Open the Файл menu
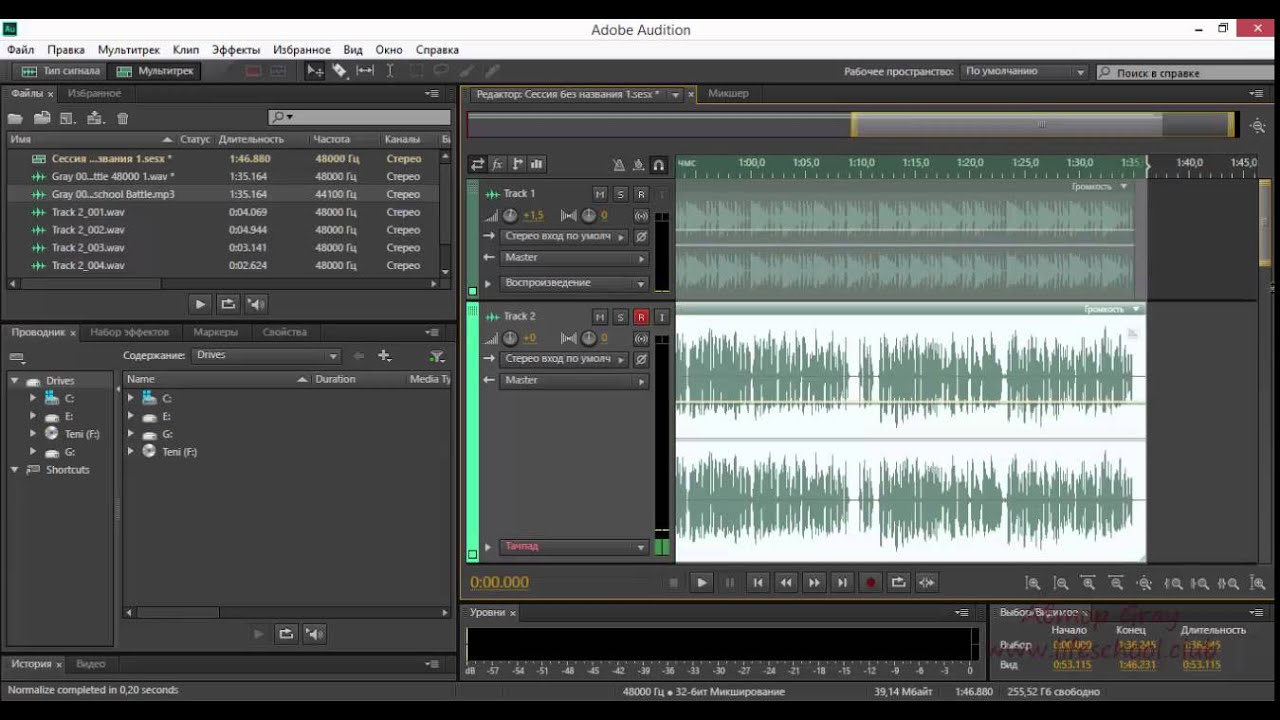 tap(20, 50)
